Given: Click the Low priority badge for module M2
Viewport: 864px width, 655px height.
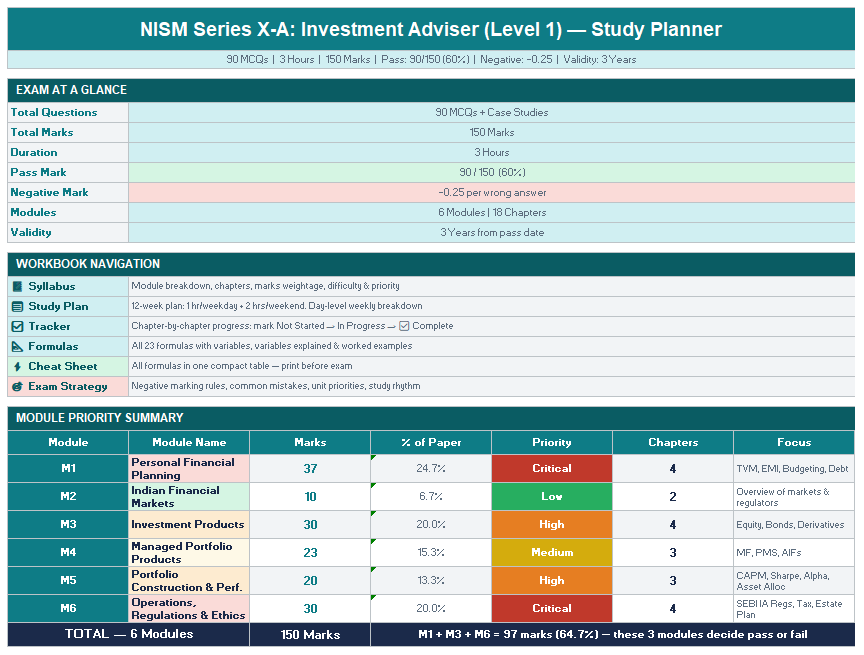Looking at the screenshot, I should click(x=551, y=496).
